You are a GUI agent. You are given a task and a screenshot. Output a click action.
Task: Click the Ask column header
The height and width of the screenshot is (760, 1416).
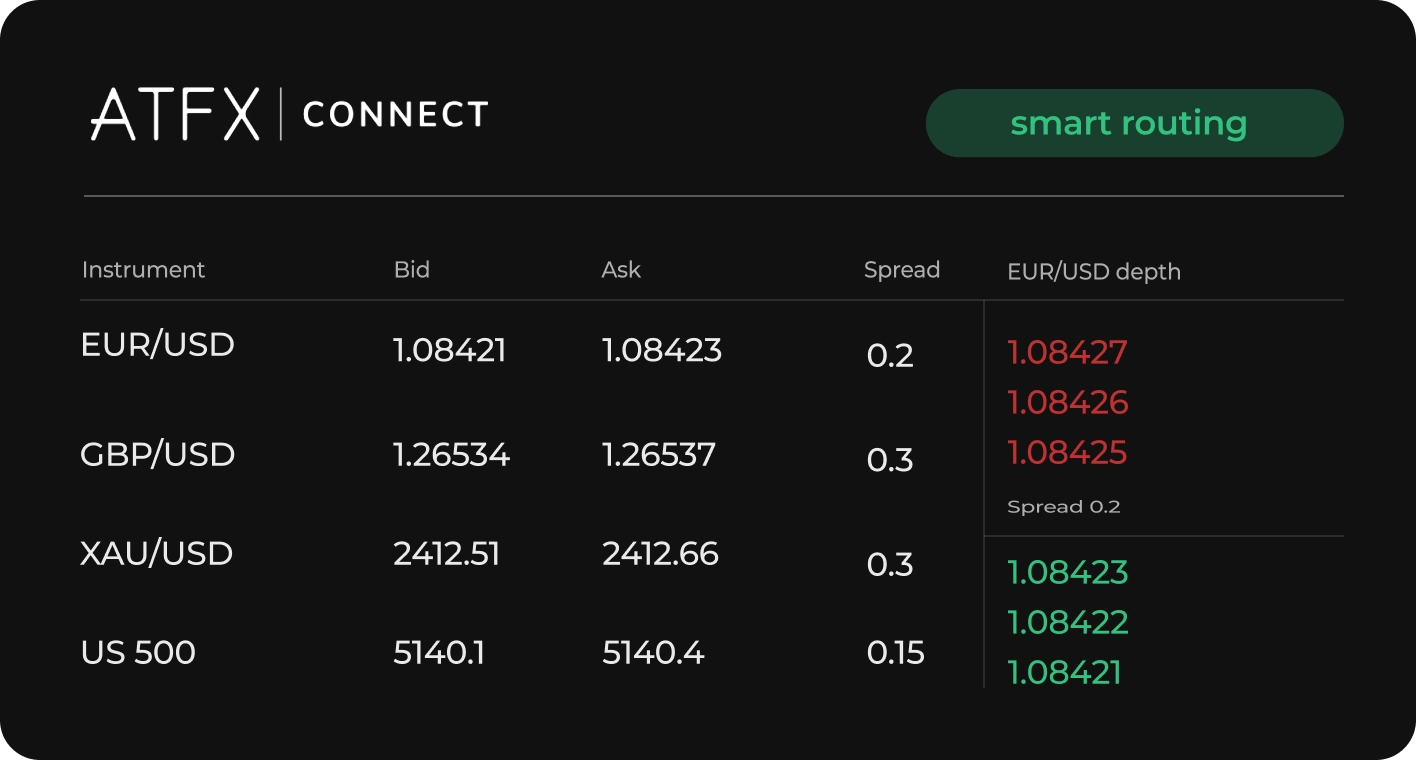(621, 270)
